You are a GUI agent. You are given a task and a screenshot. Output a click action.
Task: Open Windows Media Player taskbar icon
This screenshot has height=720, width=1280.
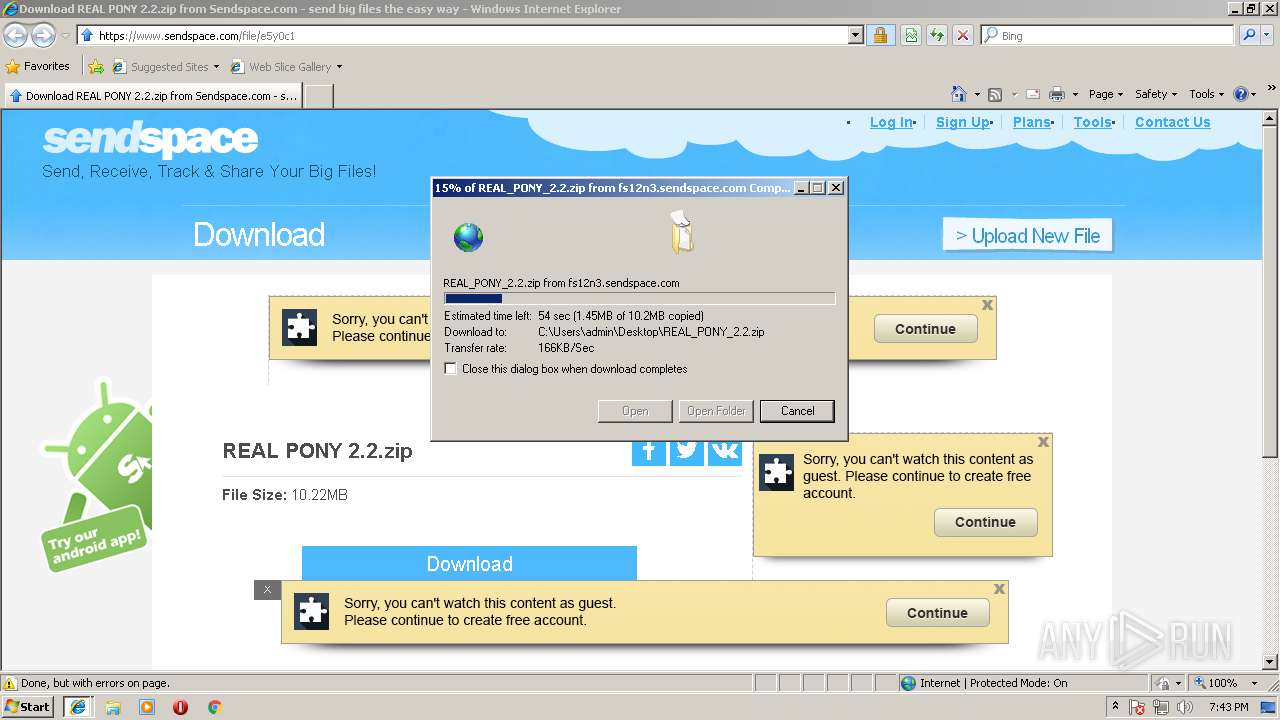(x=147, y=707)
